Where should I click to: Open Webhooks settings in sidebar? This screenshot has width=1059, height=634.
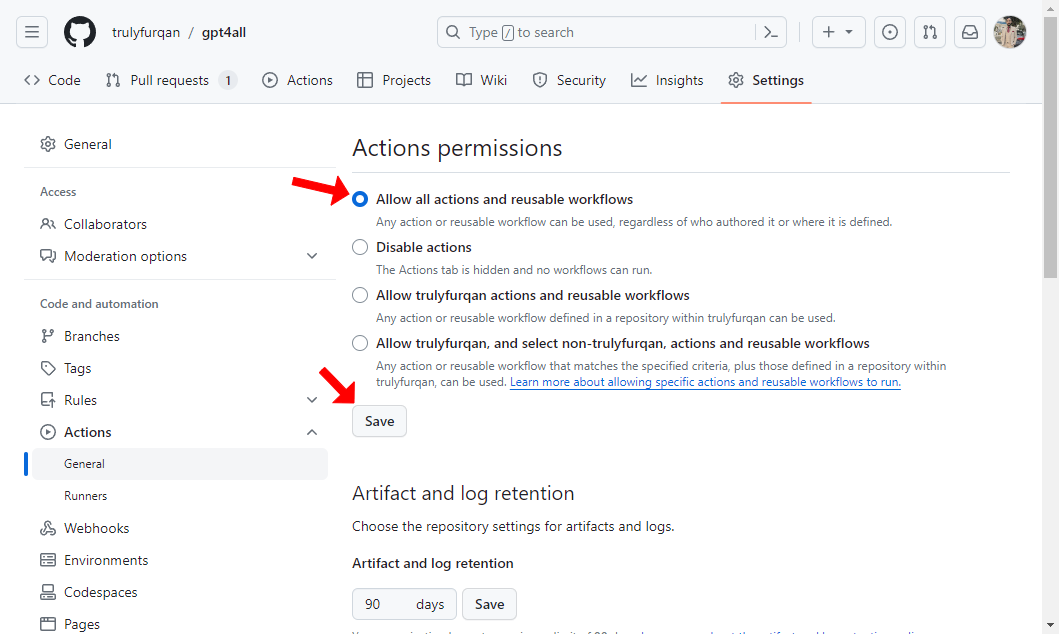[96, 528]
